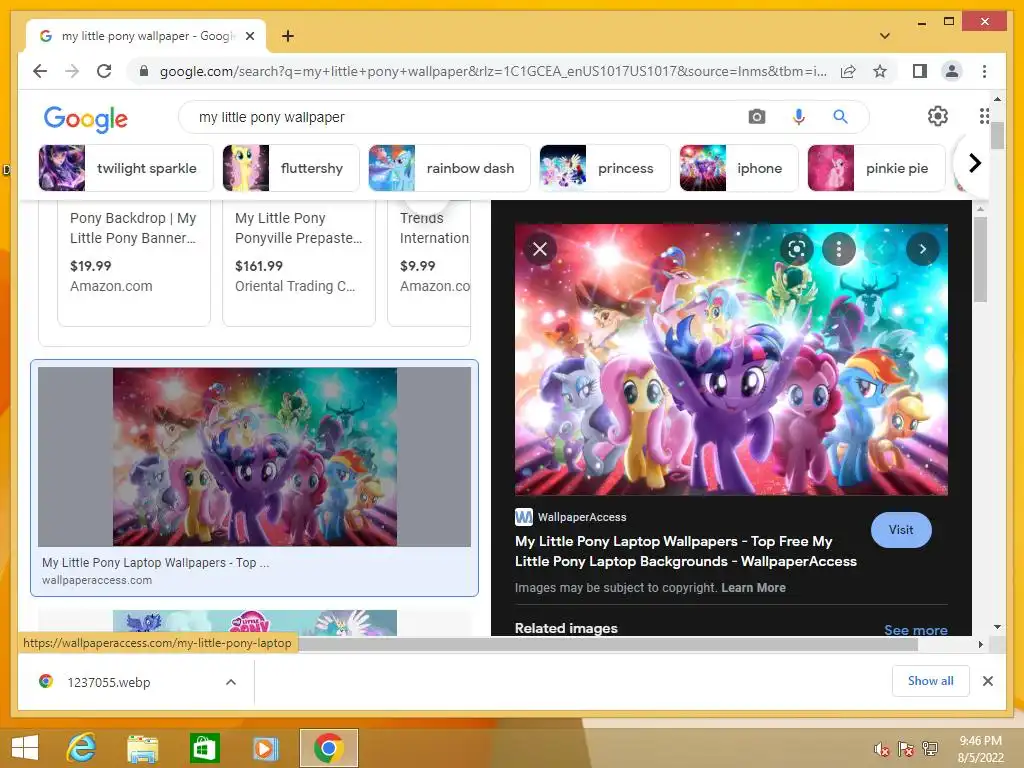Screen dimensions: 1024x768
Task: Open the Chrome profile avatar
Action: [x=952, y=71]
